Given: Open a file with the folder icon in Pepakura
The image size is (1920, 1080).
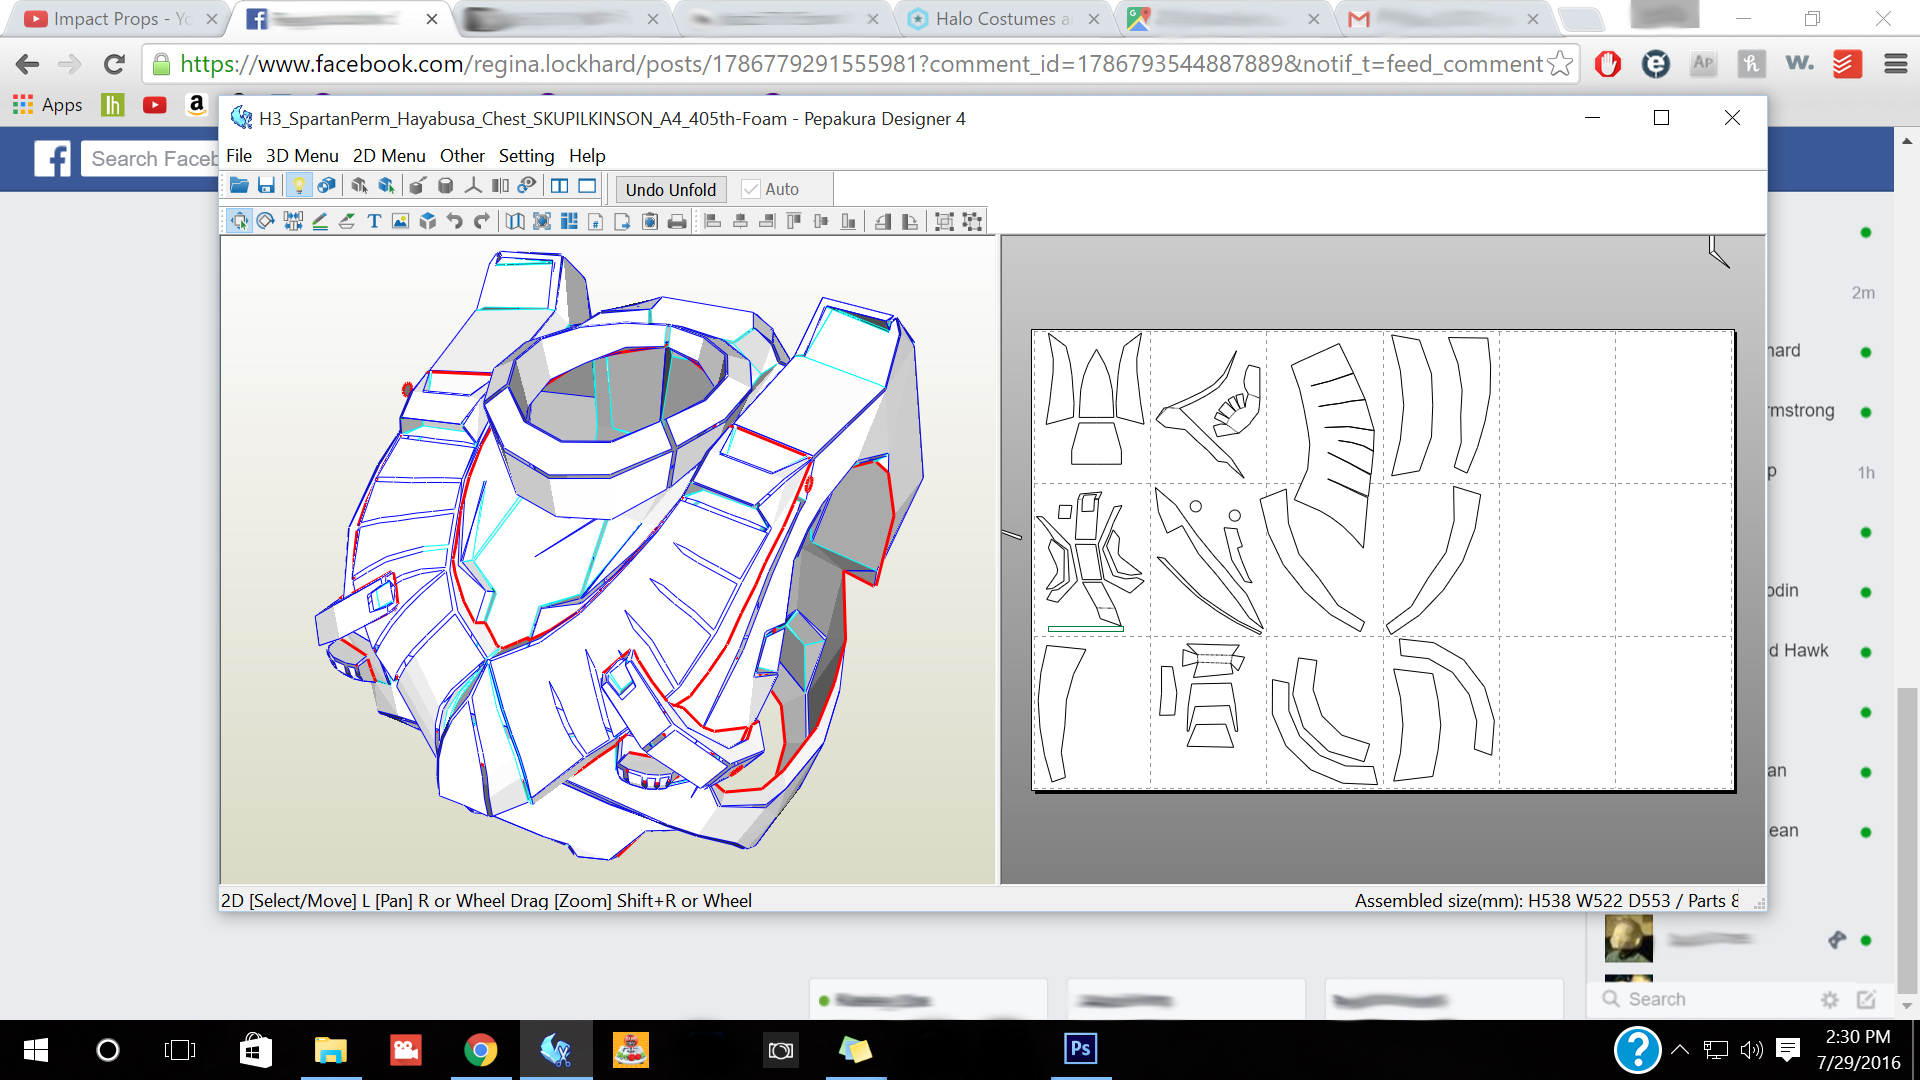Looking at the screenshot, I should click(x=239, y=186).
